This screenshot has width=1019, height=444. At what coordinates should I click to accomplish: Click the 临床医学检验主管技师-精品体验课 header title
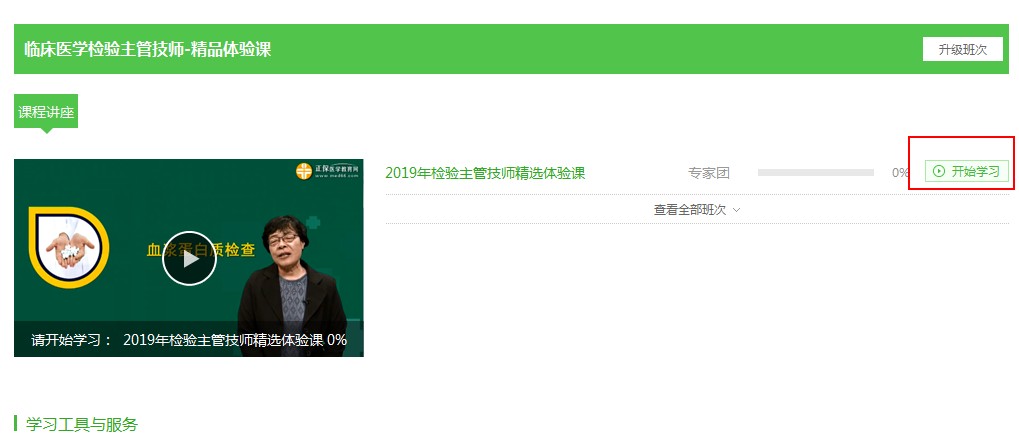point(148,49)
